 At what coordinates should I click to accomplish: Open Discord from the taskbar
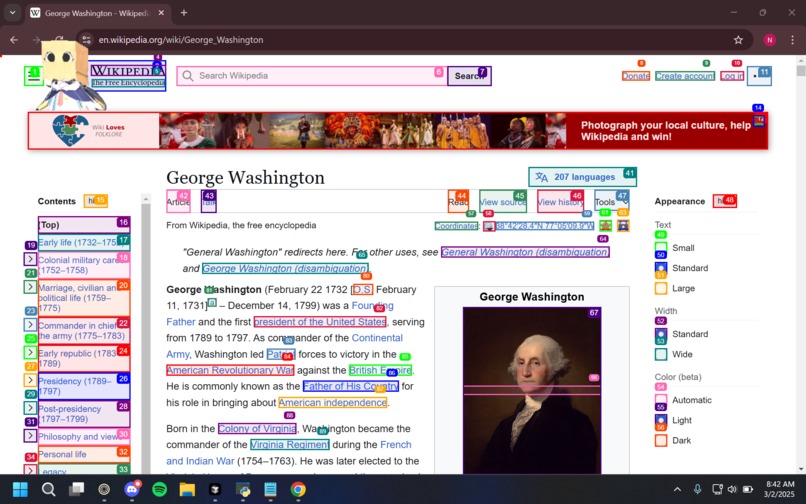pos(132,489)
